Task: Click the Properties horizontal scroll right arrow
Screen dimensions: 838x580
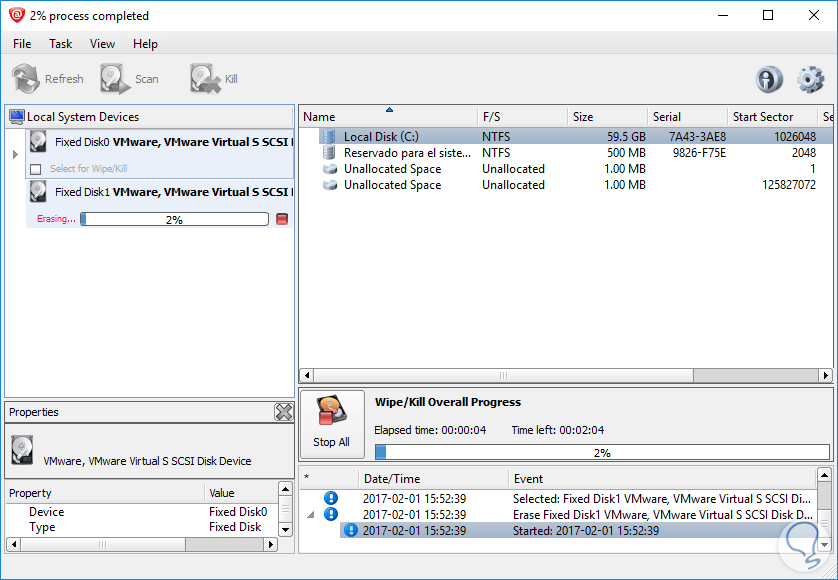Action: tap(271, 544)
